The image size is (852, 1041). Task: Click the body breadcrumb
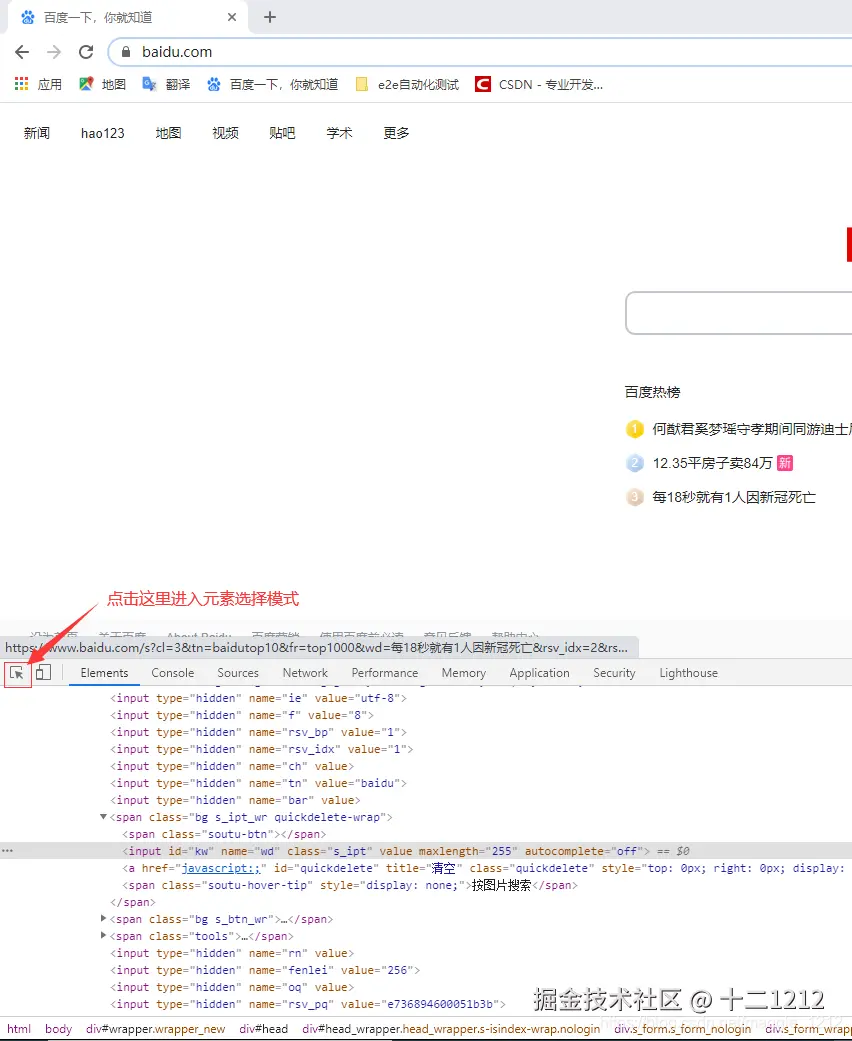tap(58, 1028)
